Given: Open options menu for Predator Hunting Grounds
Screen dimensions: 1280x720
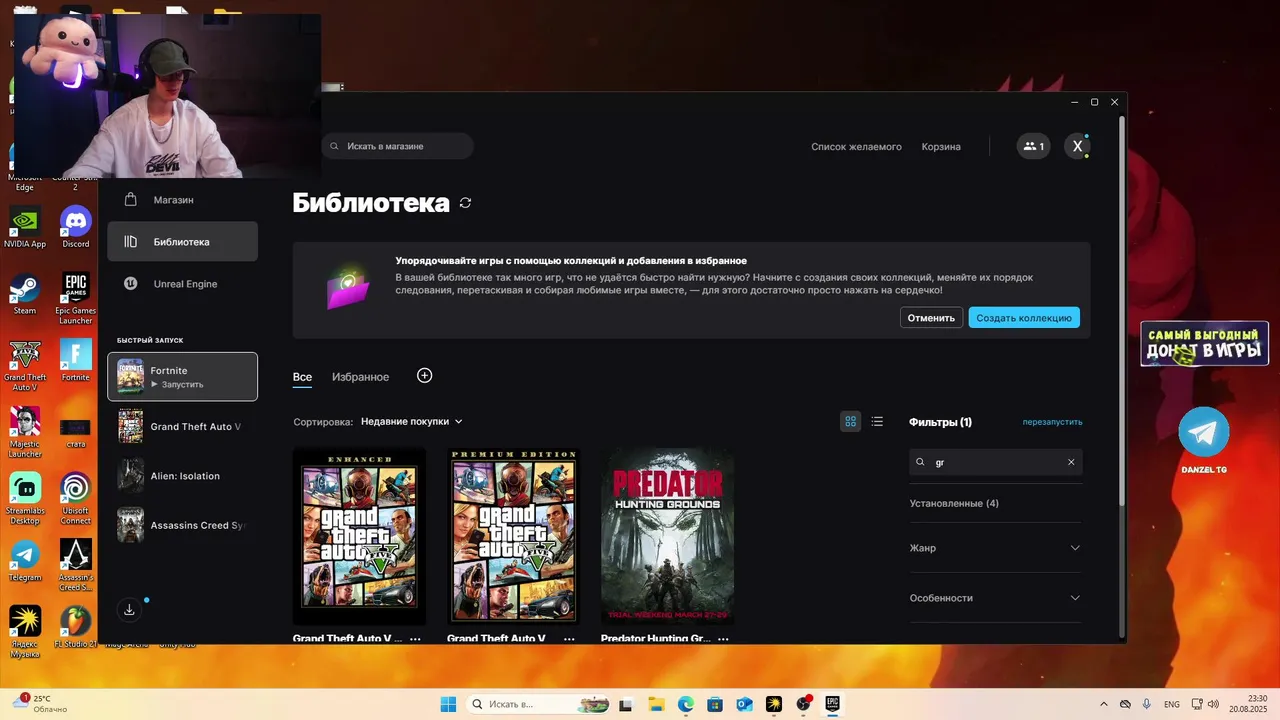Looking at the screenshot, I should tap(723, 638).
